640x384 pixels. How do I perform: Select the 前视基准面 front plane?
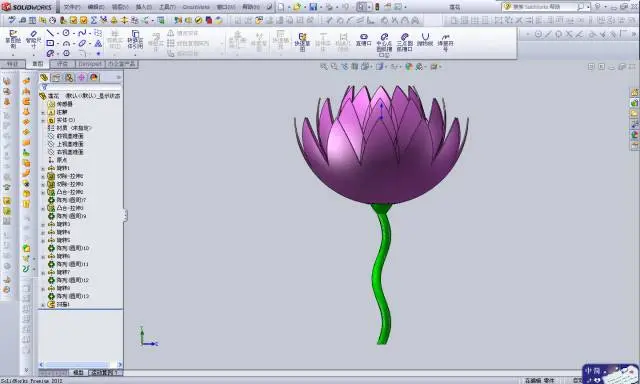[70, 136]
